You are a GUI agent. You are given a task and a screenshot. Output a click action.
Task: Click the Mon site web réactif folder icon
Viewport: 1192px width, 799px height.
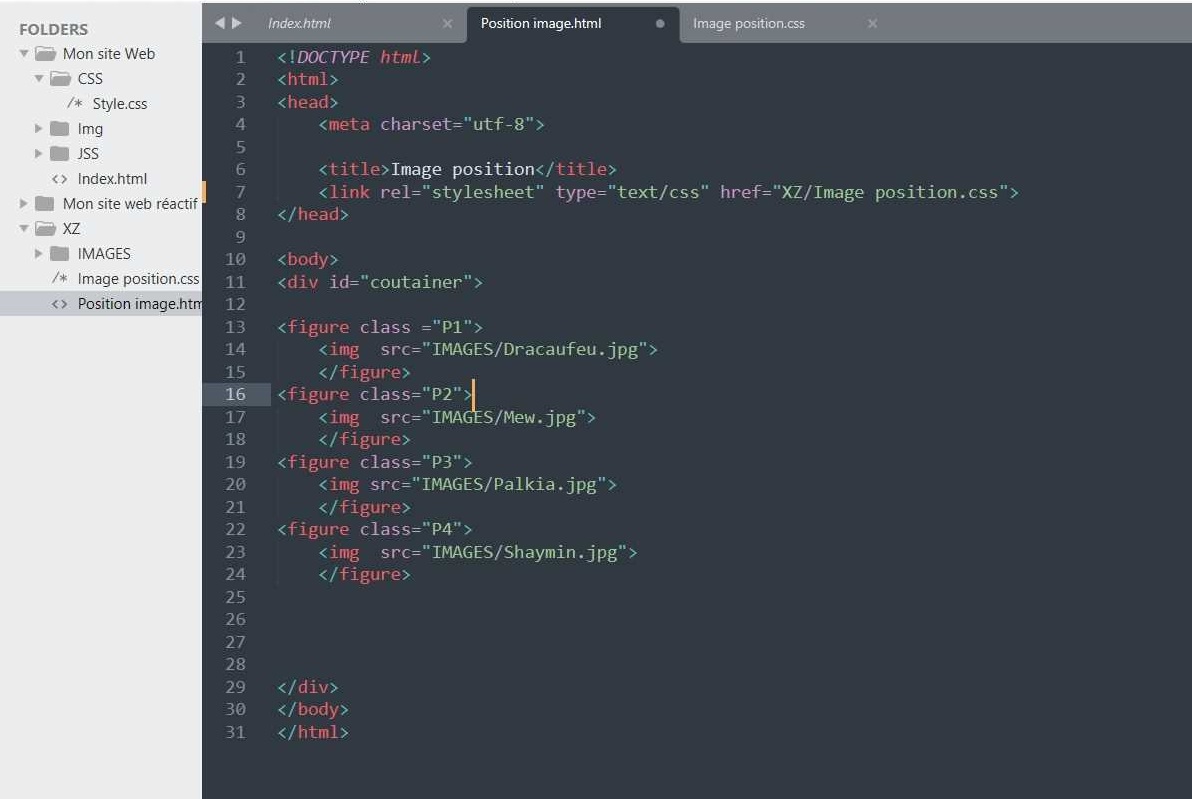coord(46,204)
